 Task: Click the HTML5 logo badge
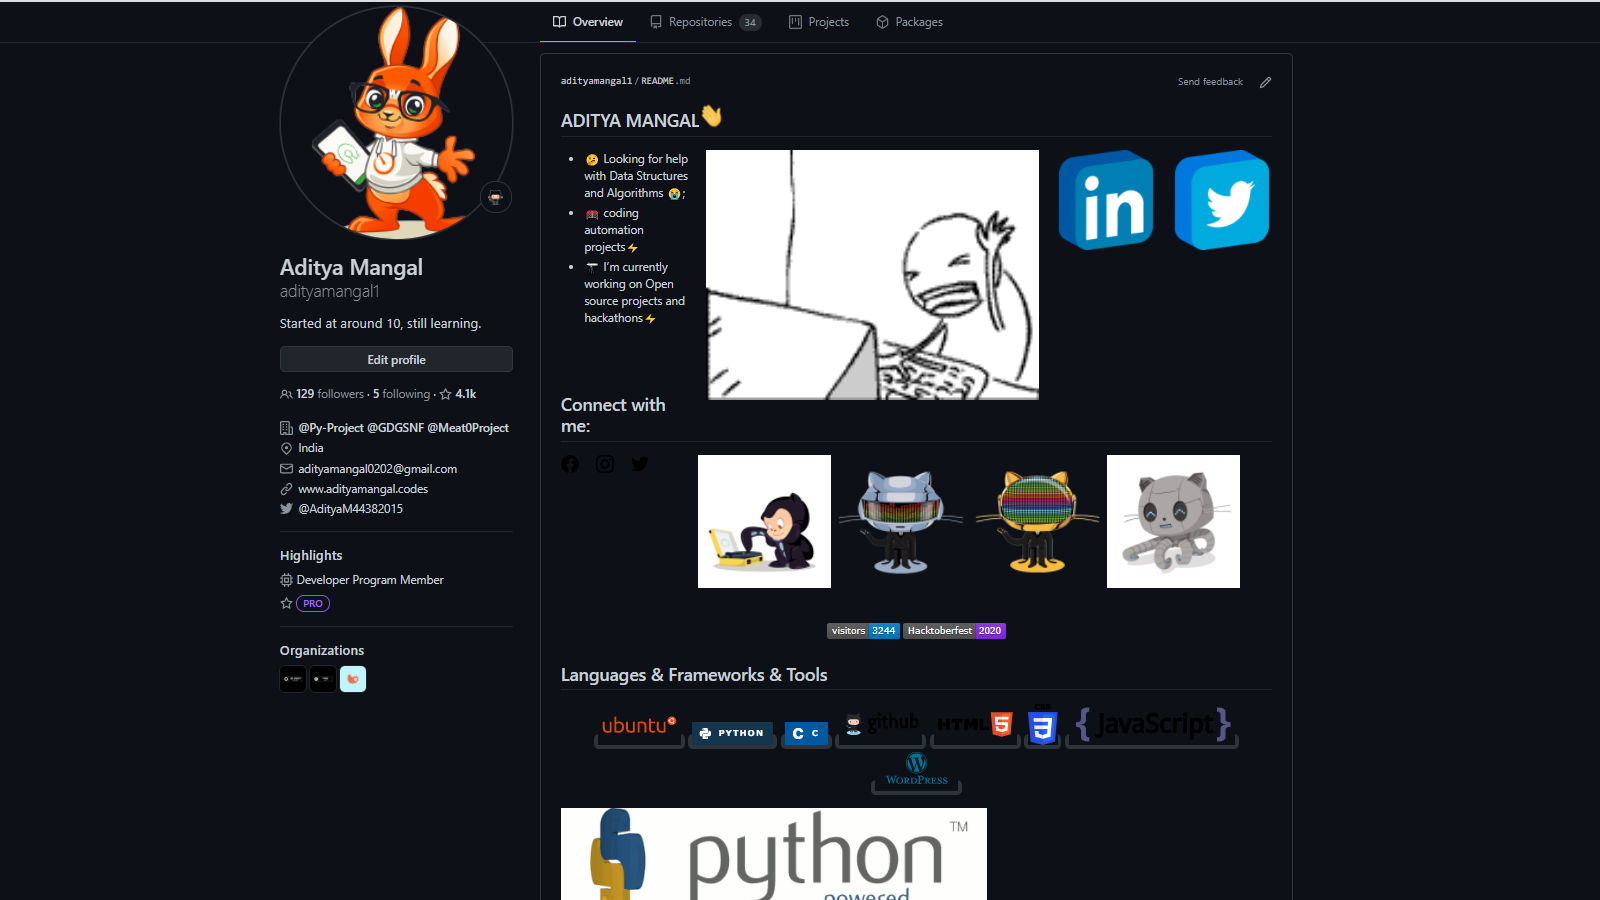975,726
